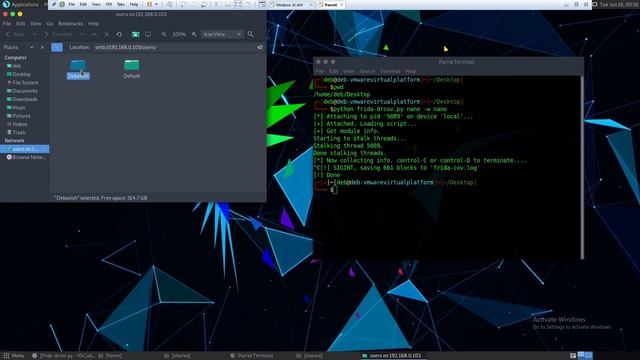Image resolution: width=640 pixels, height=360 pixels.
Task: Select Videos in Places sidebar
Action: pyautogui.click(x=18, y=124)
